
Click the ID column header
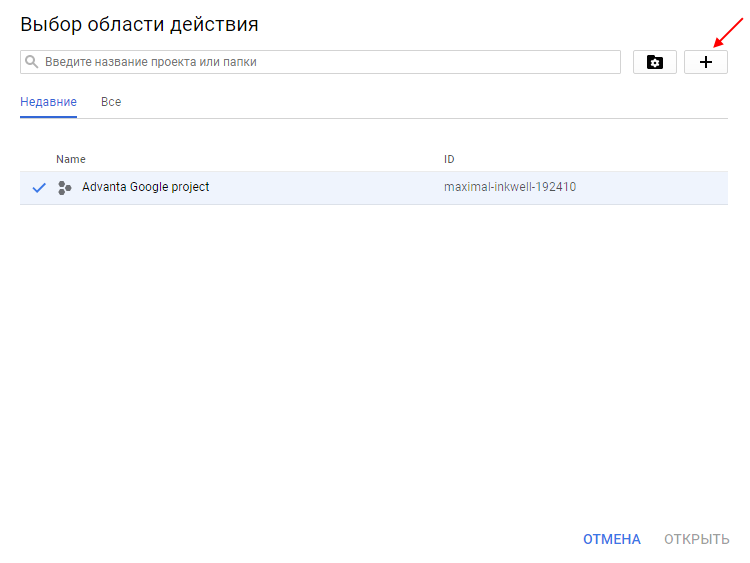tap(450, 159)
